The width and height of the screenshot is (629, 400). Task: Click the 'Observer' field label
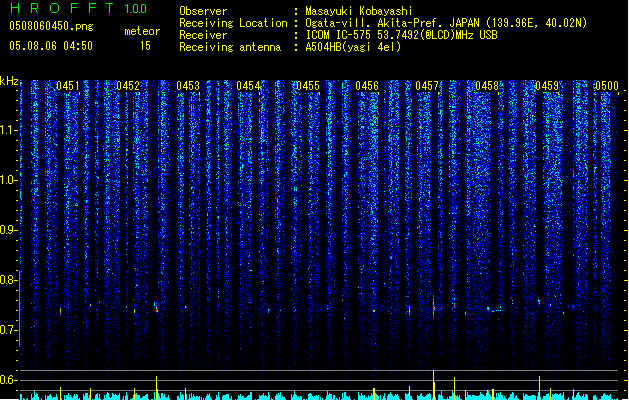(203, 11)
